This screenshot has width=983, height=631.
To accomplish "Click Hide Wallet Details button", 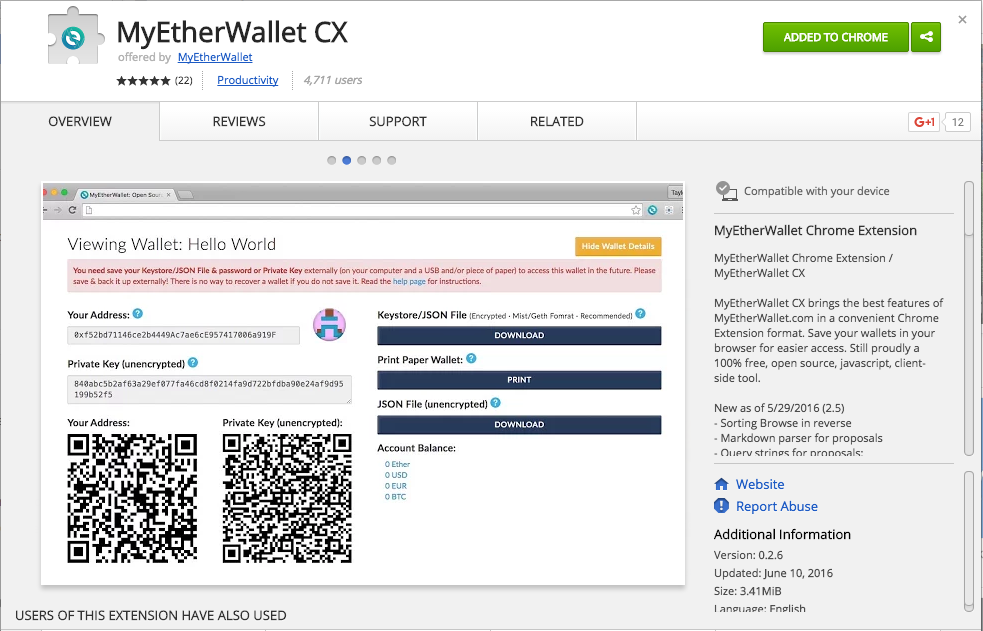I will coord(618,246).
